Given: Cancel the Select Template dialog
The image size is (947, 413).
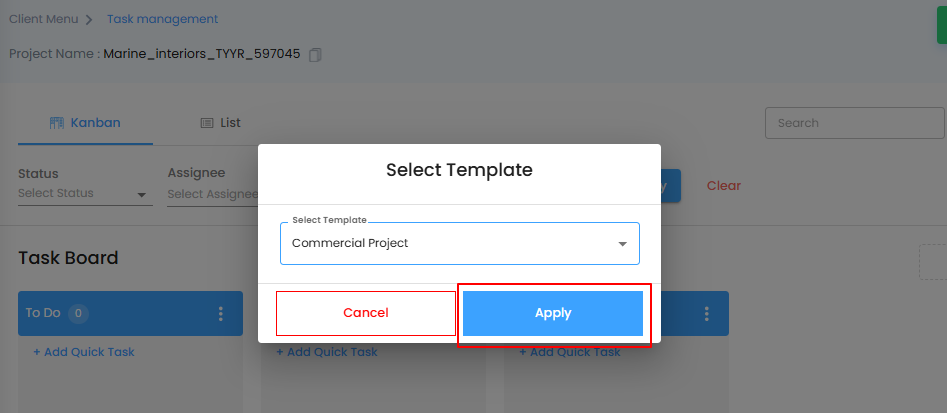Looking at the screenshot, I should pos(365,313).
